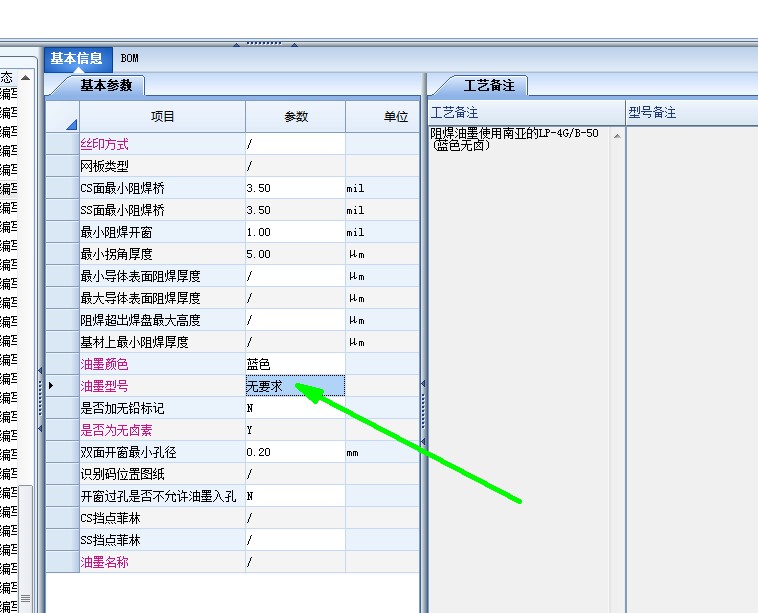Click the 工艺备注 cell scroll-up arrow

(x=617, y=136)
